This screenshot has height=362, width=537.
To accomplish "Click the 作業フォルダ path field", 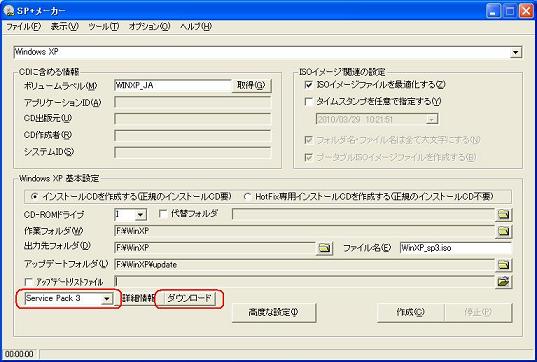I will coord(304,231).
